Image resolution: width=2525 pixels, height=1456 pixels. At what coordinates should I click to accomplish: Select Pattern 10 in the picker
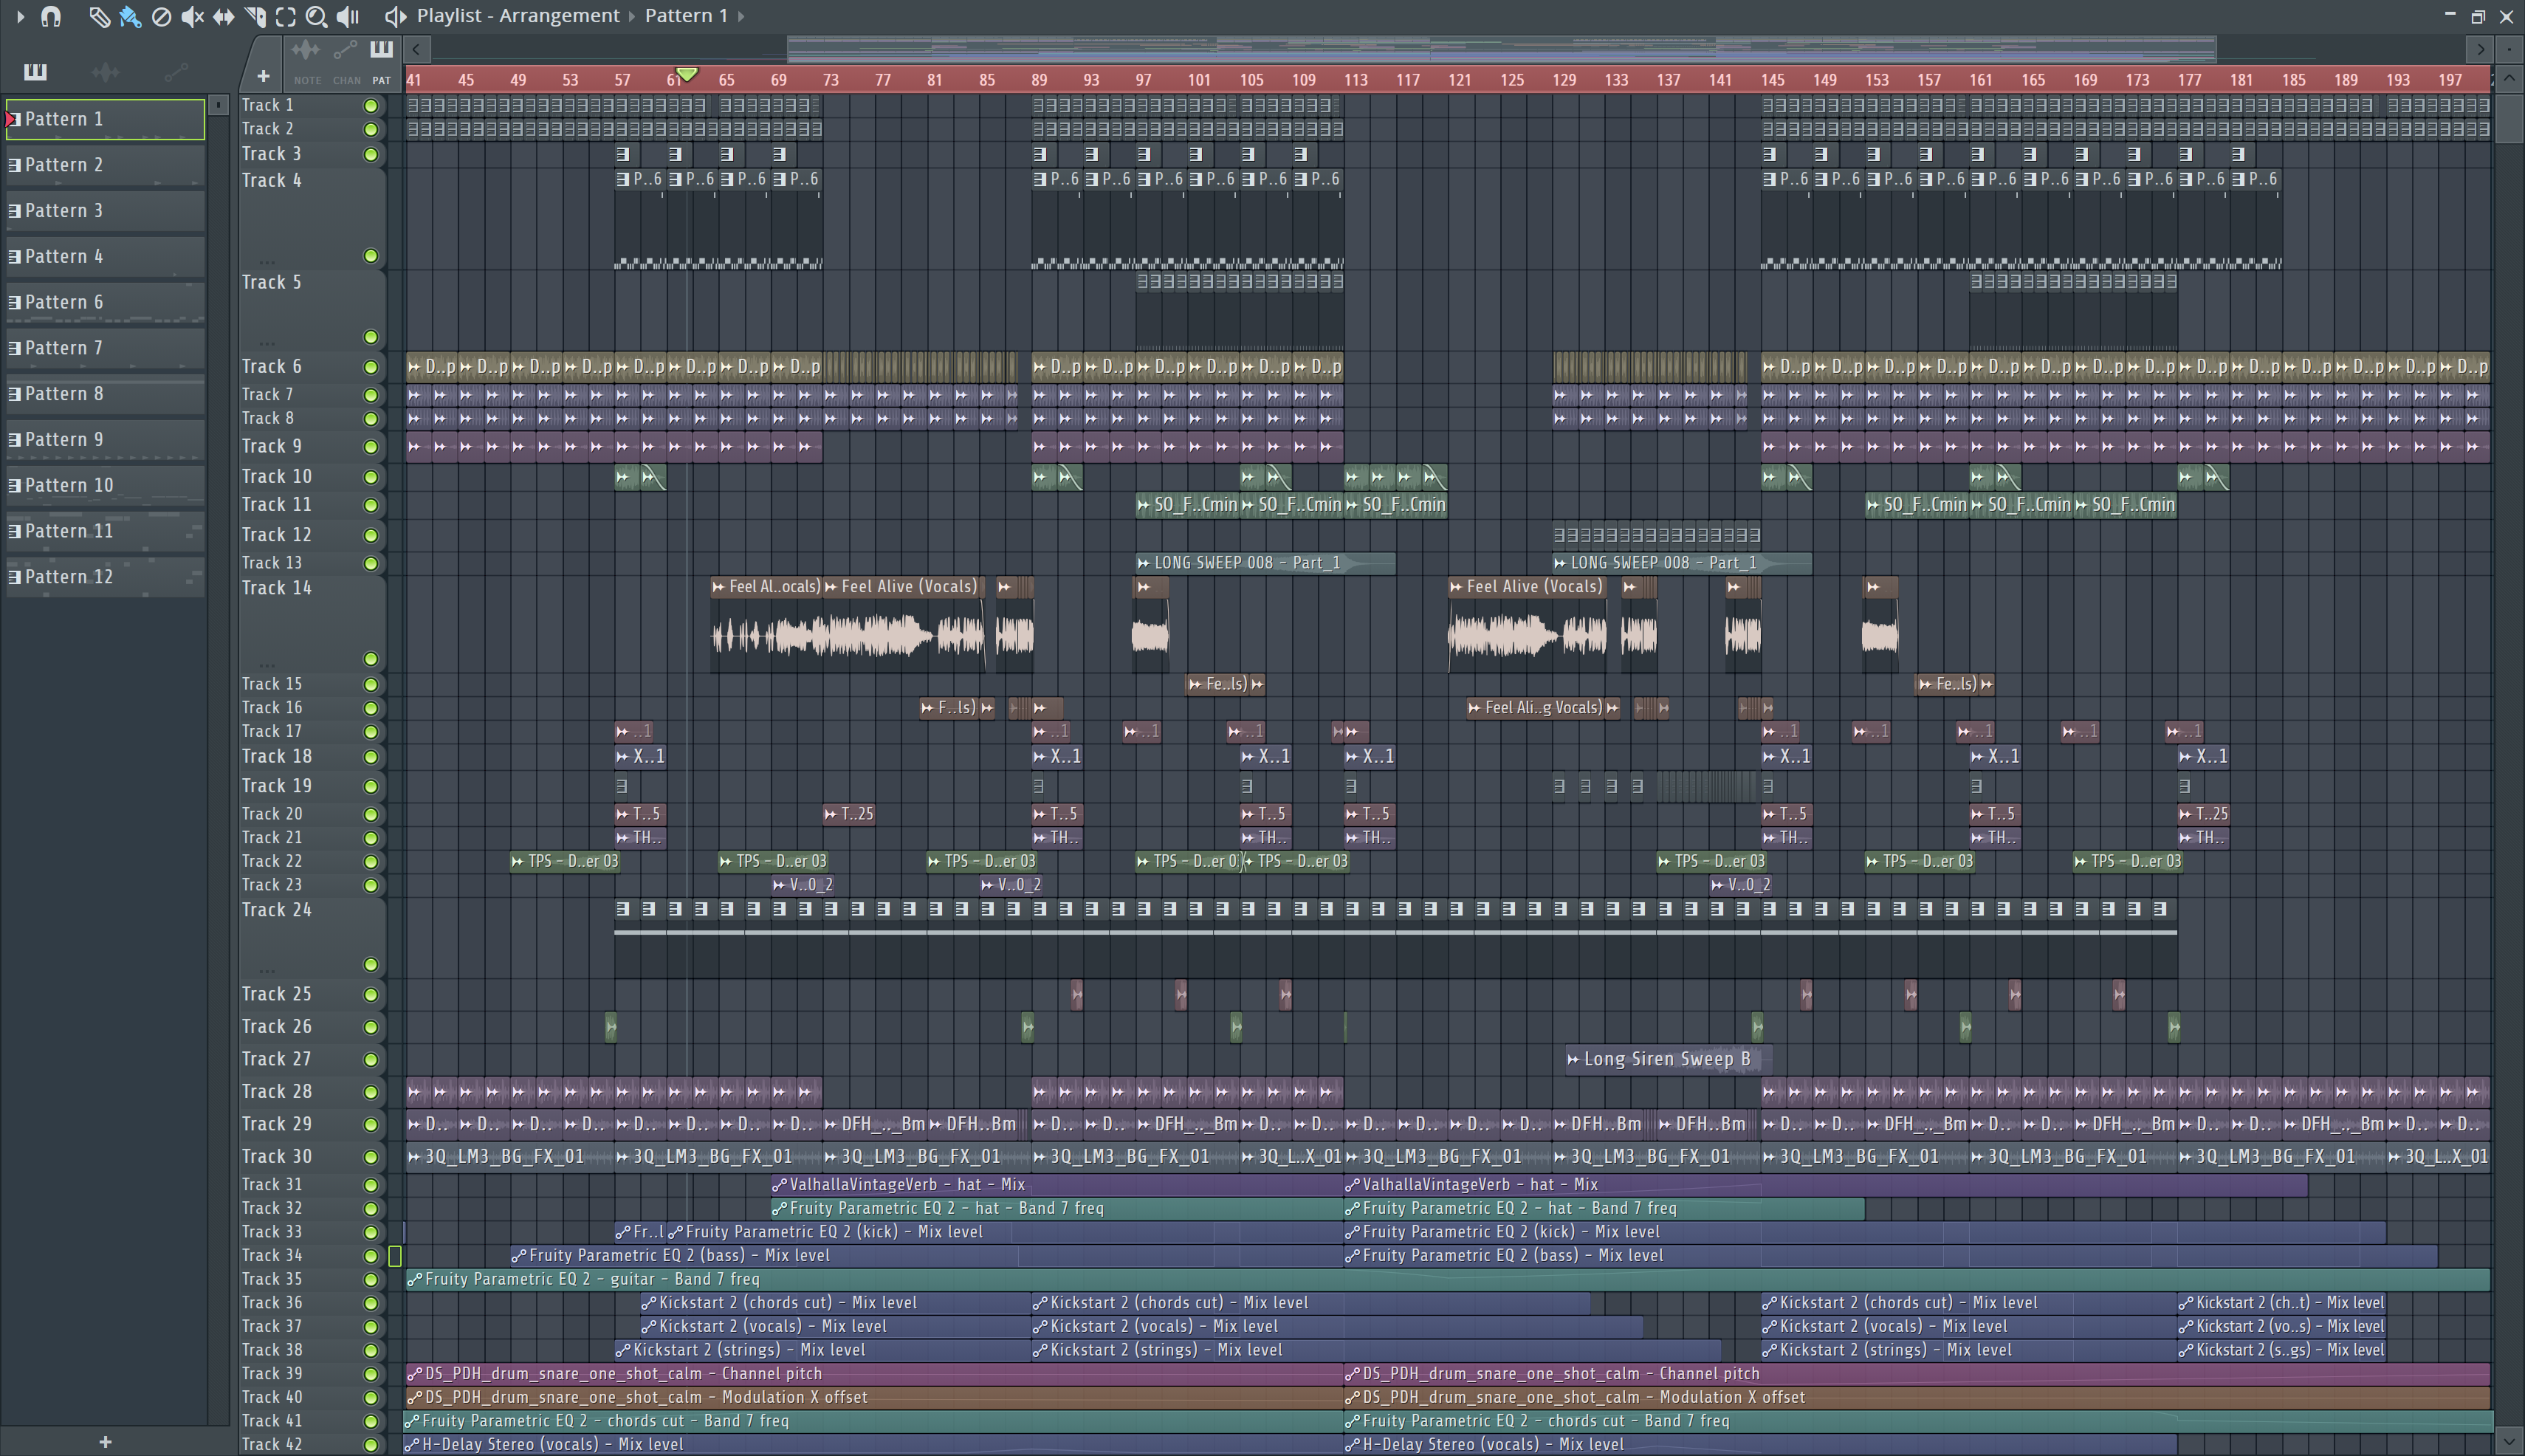pos(105,485)
